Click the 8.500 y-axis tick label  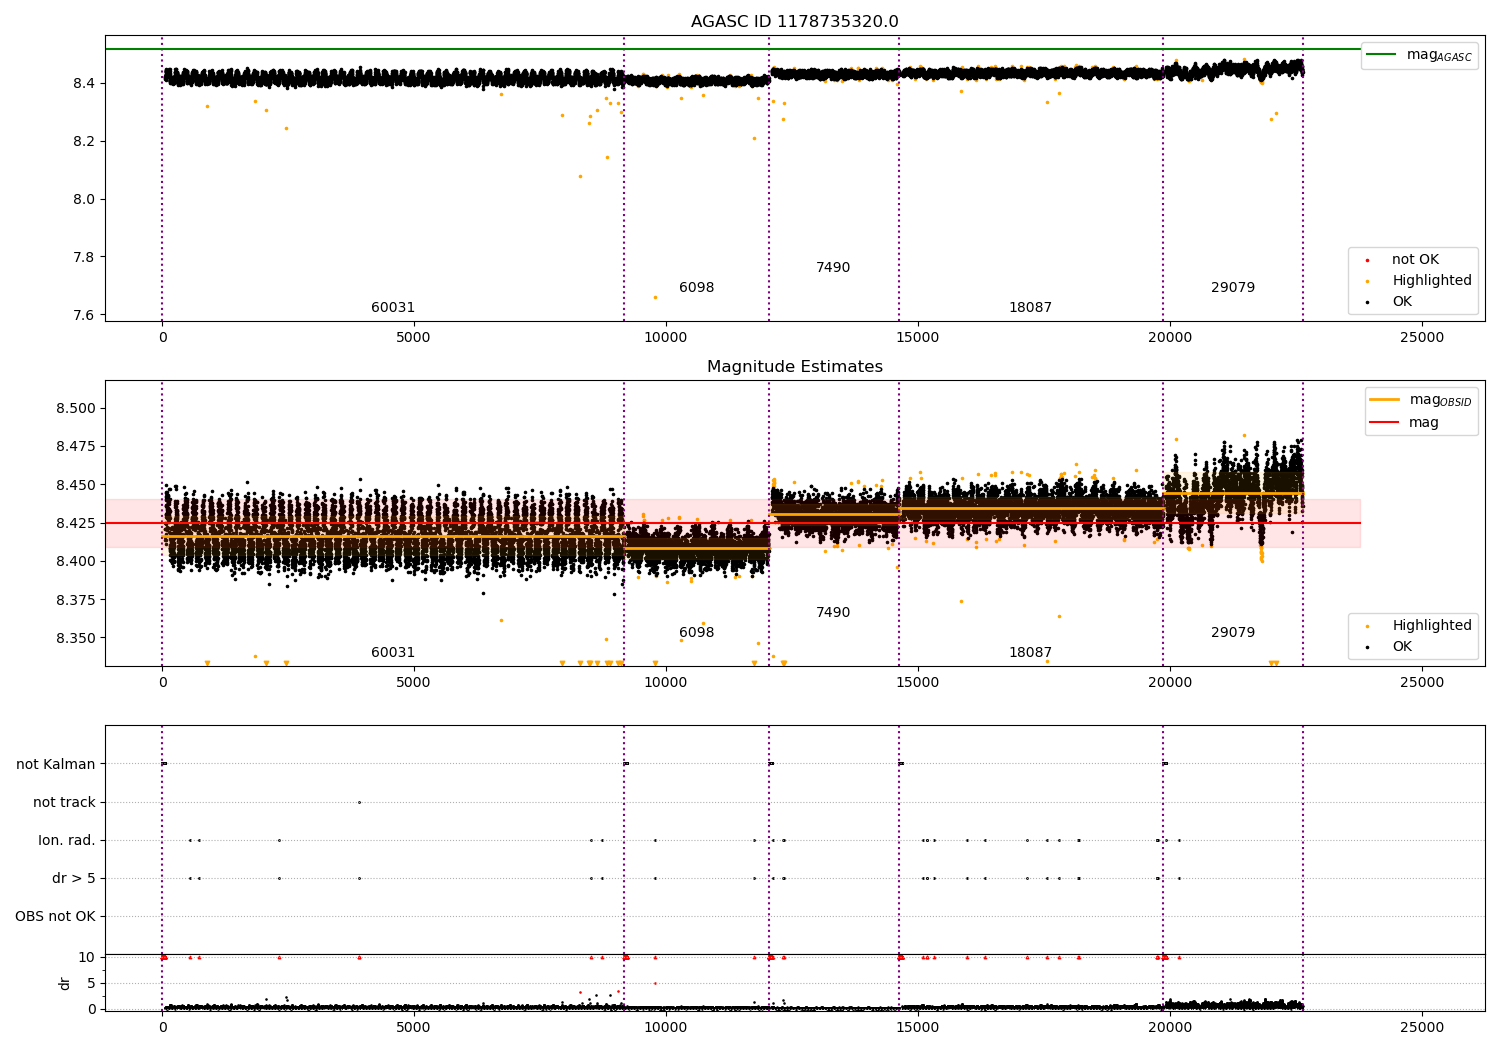coord(76,408)
